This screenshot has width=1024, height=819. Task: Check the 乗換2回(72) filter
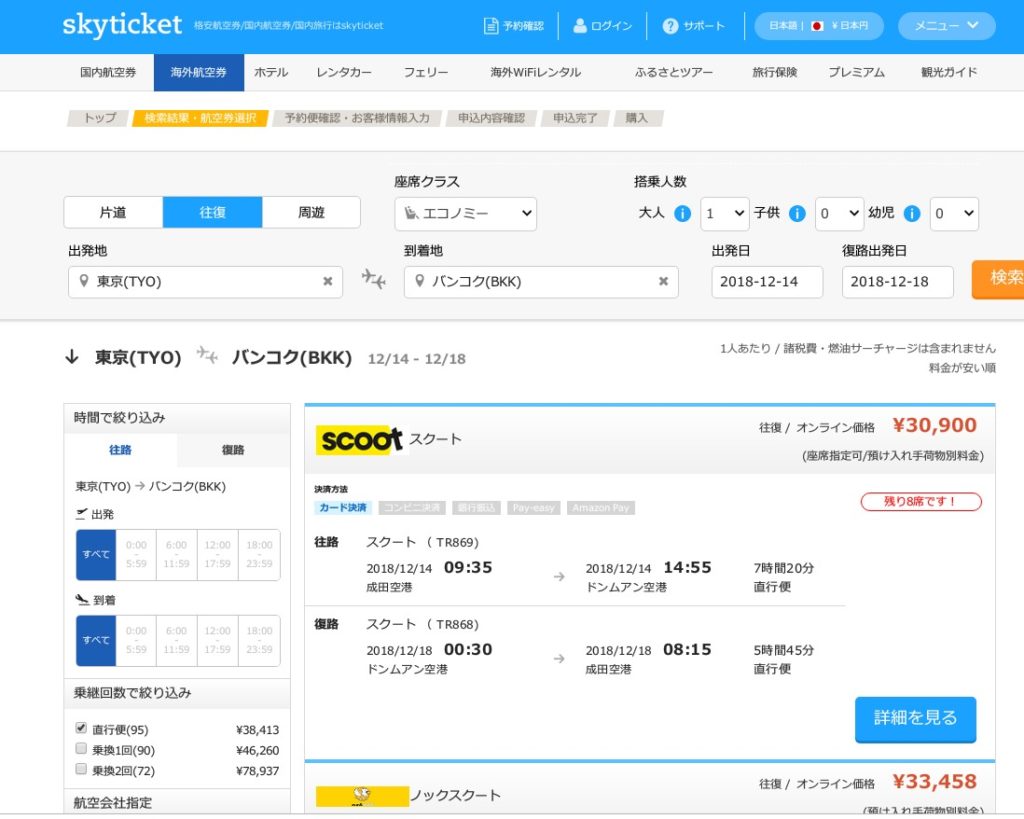point(81,769)
